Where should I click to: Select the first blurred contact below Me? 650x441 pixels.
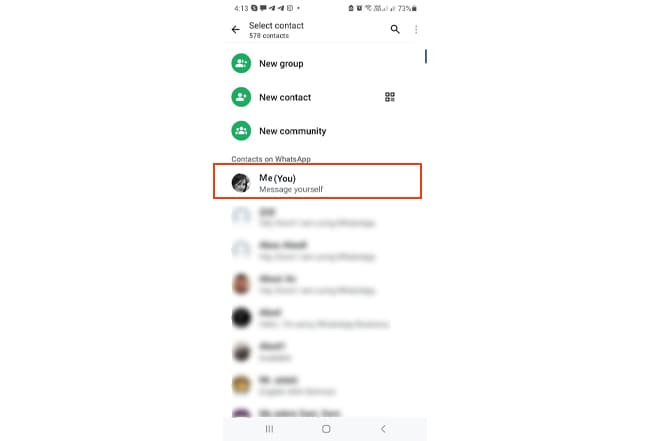[319, 217]
